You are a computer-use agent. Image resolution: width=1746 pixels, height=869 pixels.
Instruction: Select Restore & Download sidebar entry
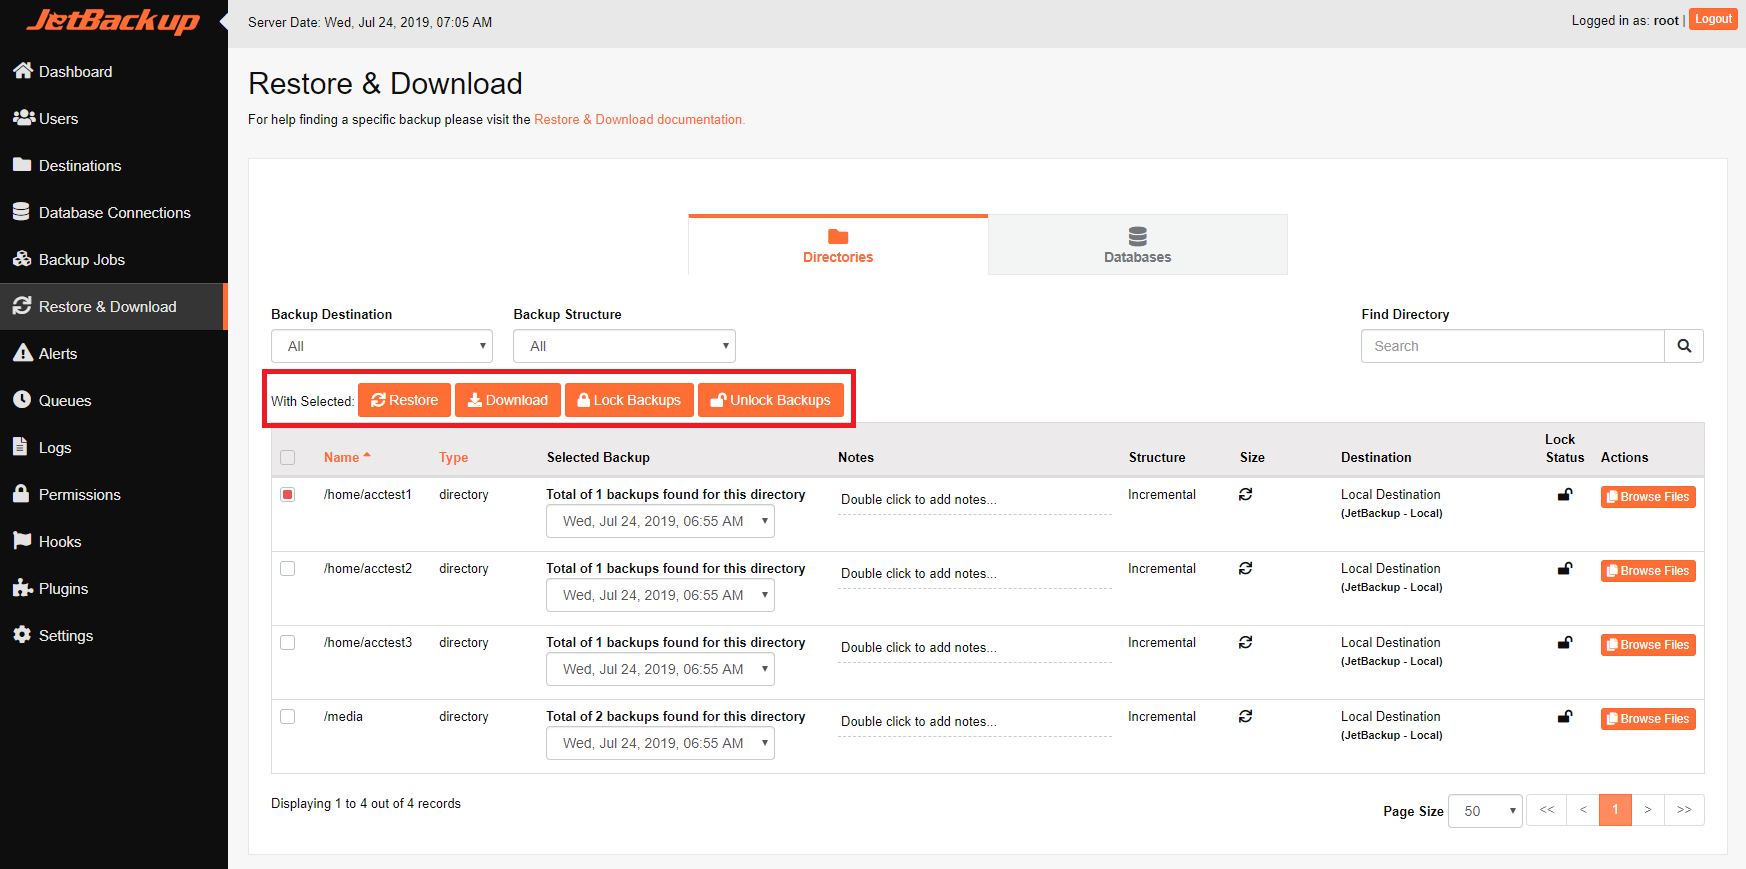point(114,306)
